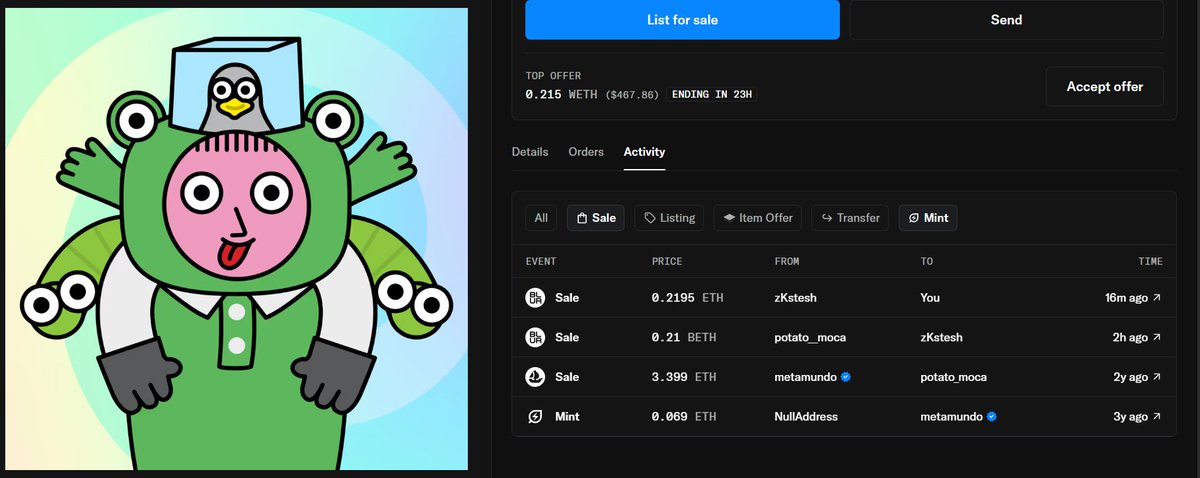
Task: Open potato__moca profile in the FROM column
Action: click(x=810, y=338)
